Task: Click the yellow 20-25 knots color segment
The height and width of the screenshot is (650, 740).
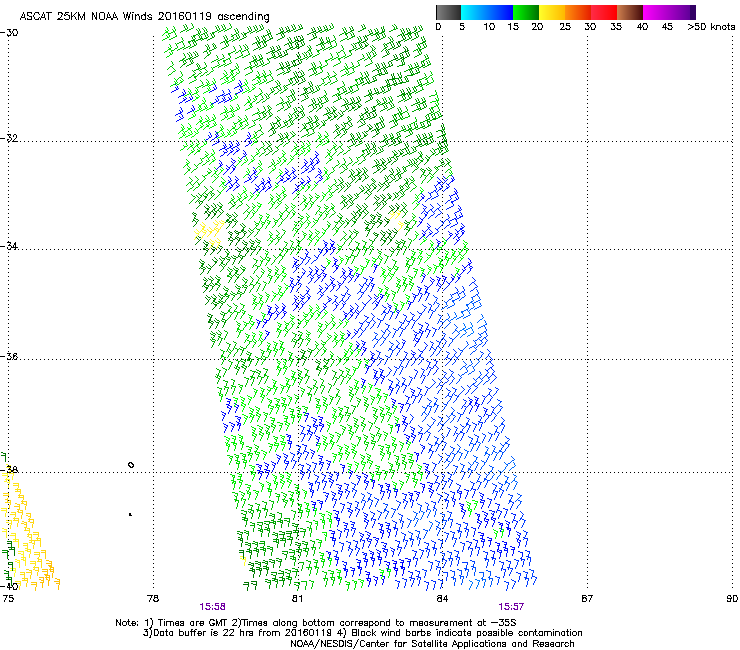Action: pyautogui.click(x=552, y=12)
